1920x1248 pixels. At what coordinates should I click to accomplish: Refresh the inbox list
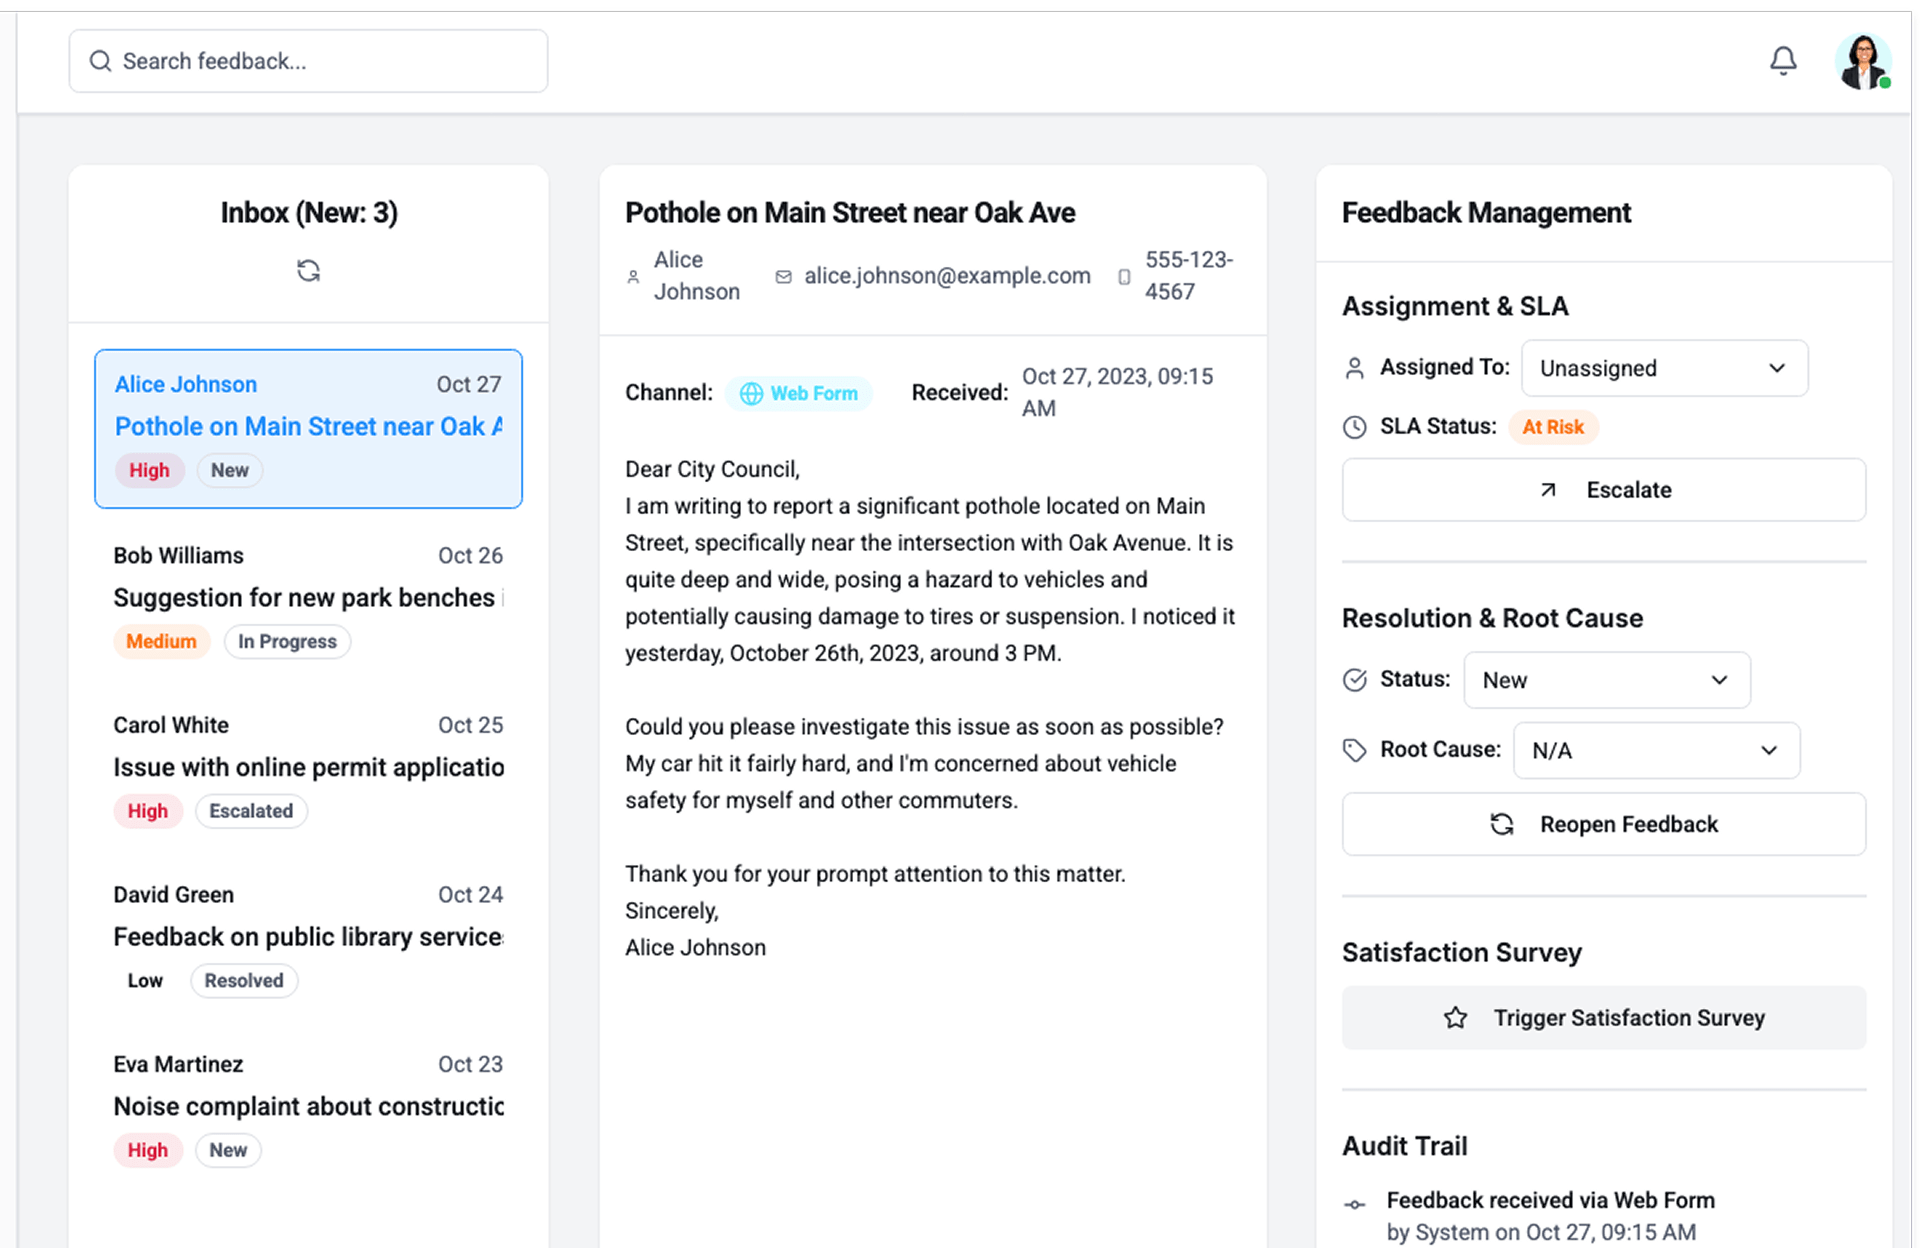pos(308,270)
